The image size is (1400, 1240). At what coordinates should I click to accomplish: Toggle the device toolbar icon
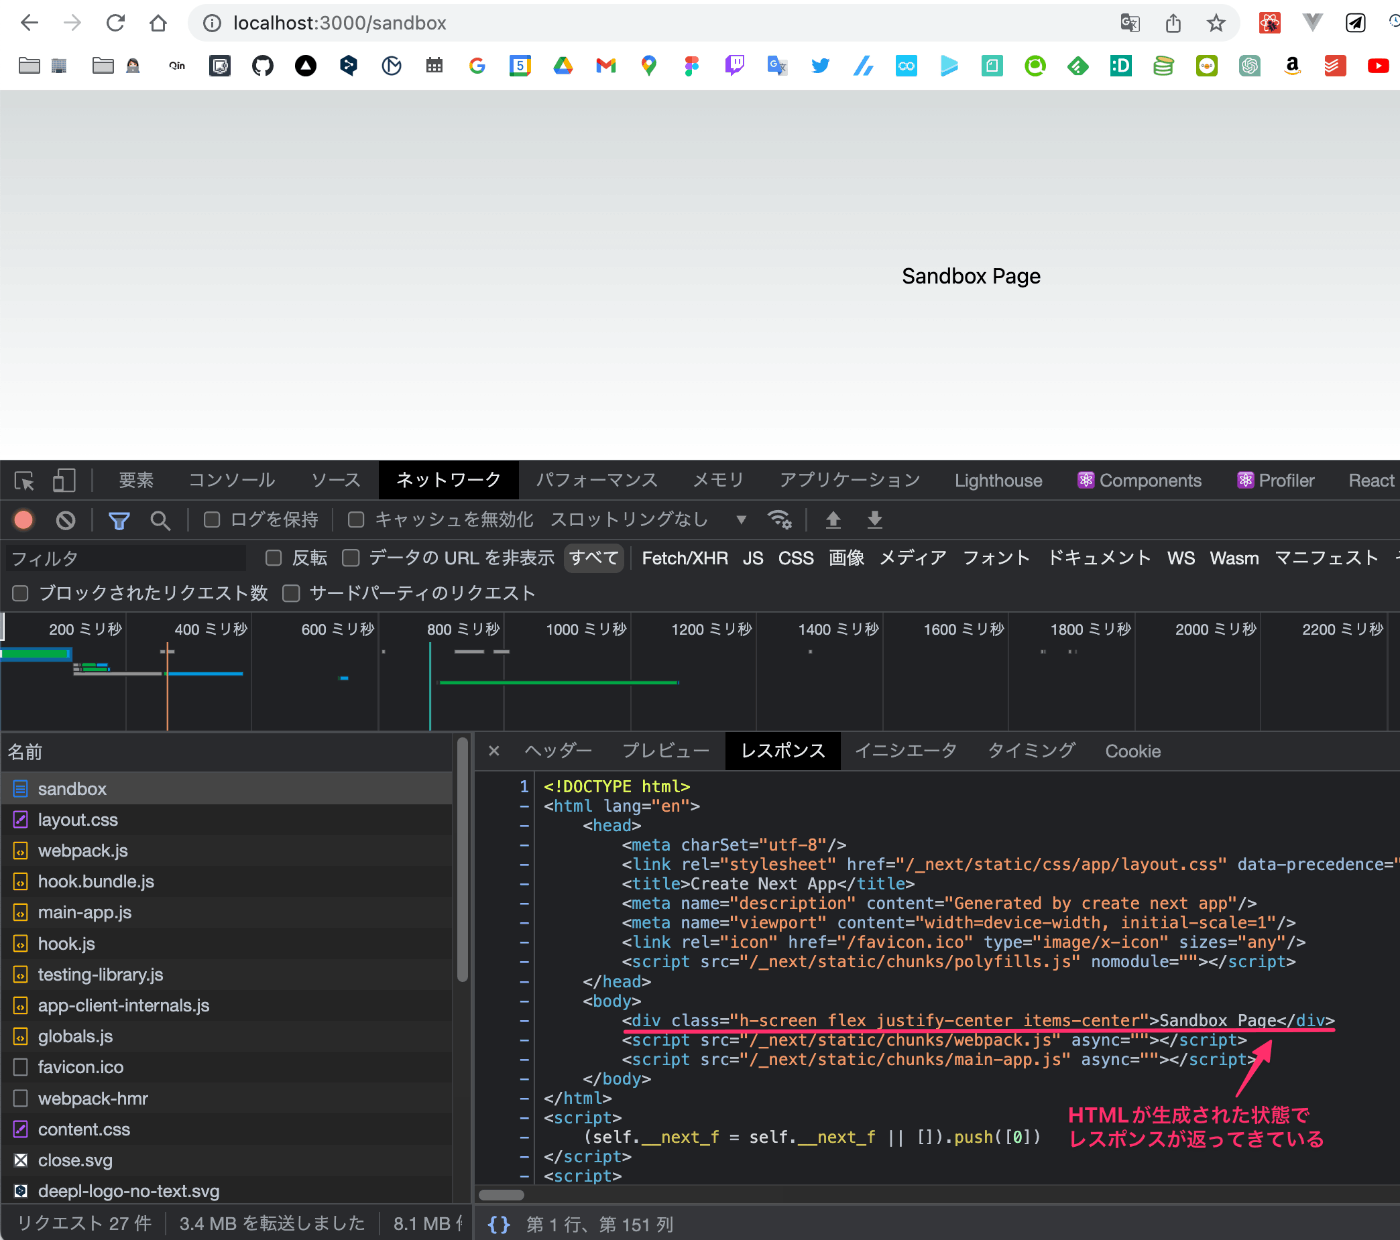(64, 481)
